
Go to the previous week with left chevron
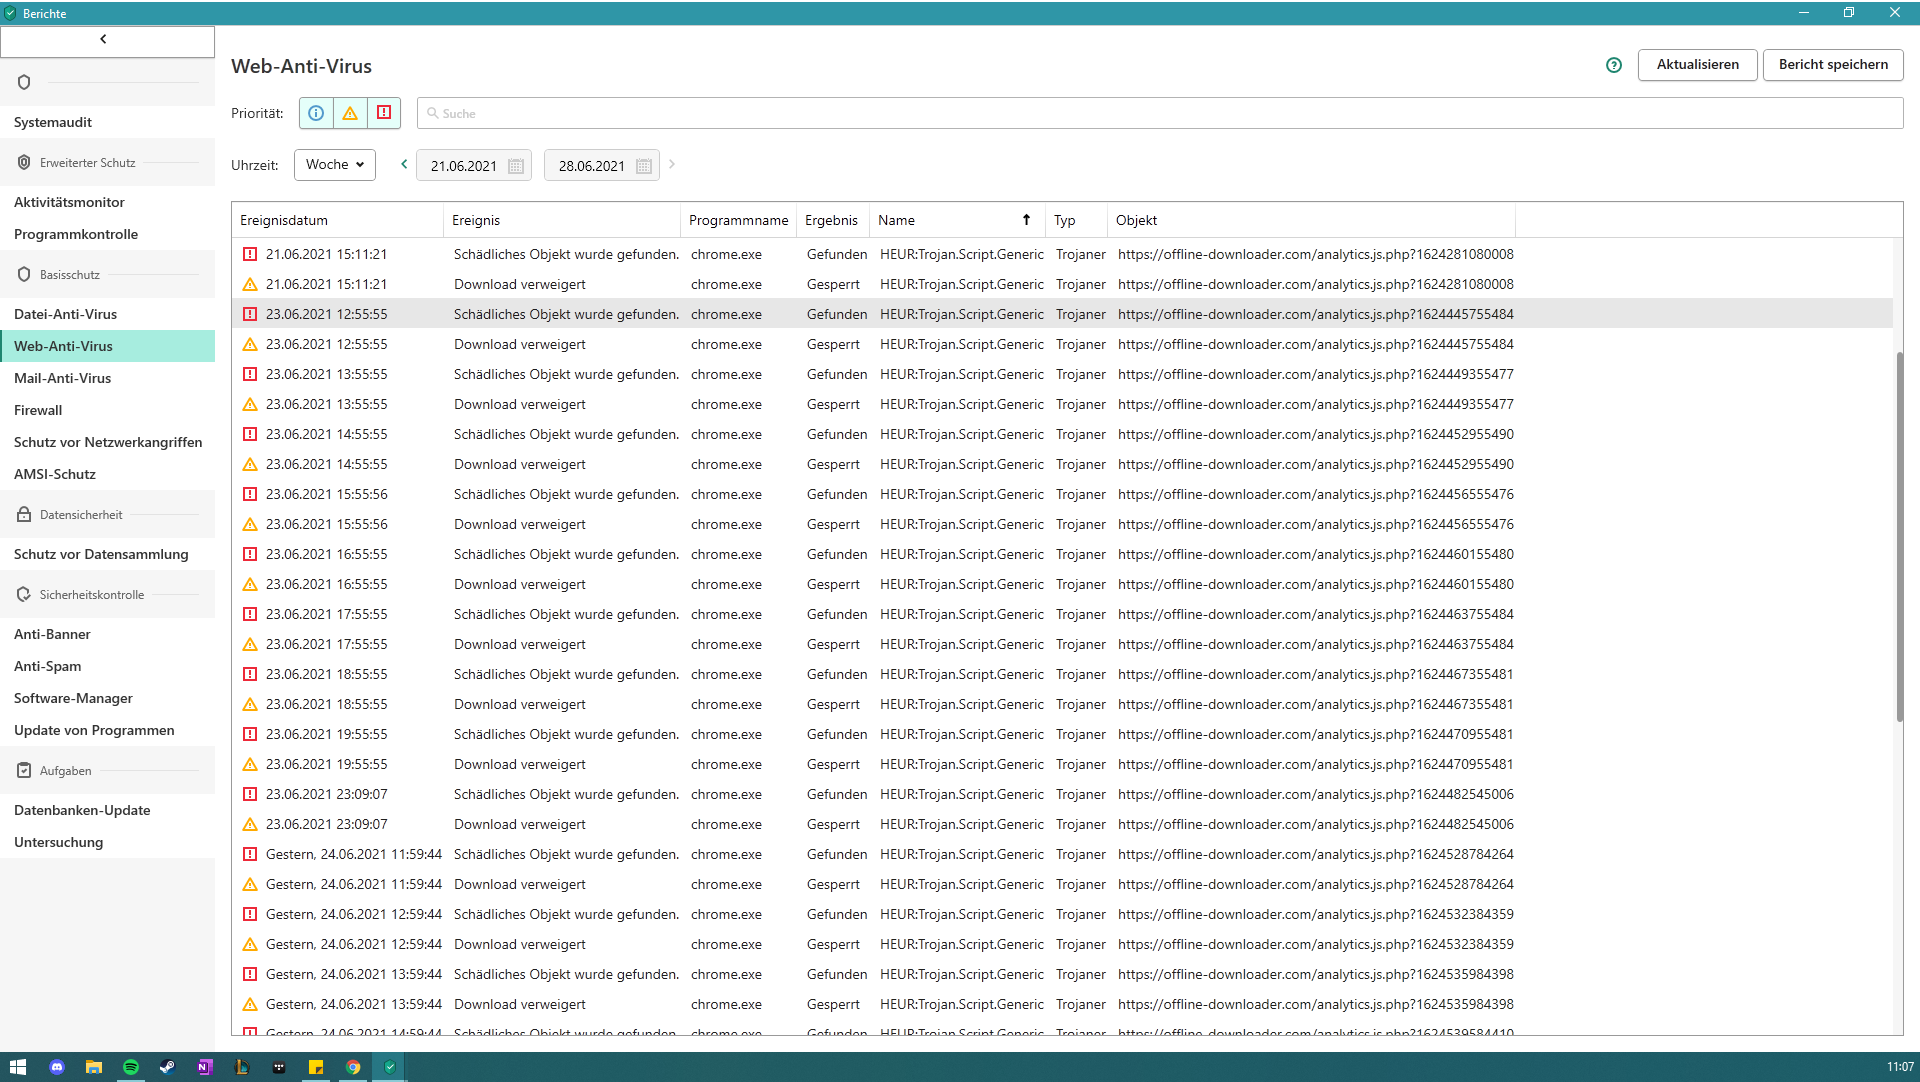coord(404,164)
